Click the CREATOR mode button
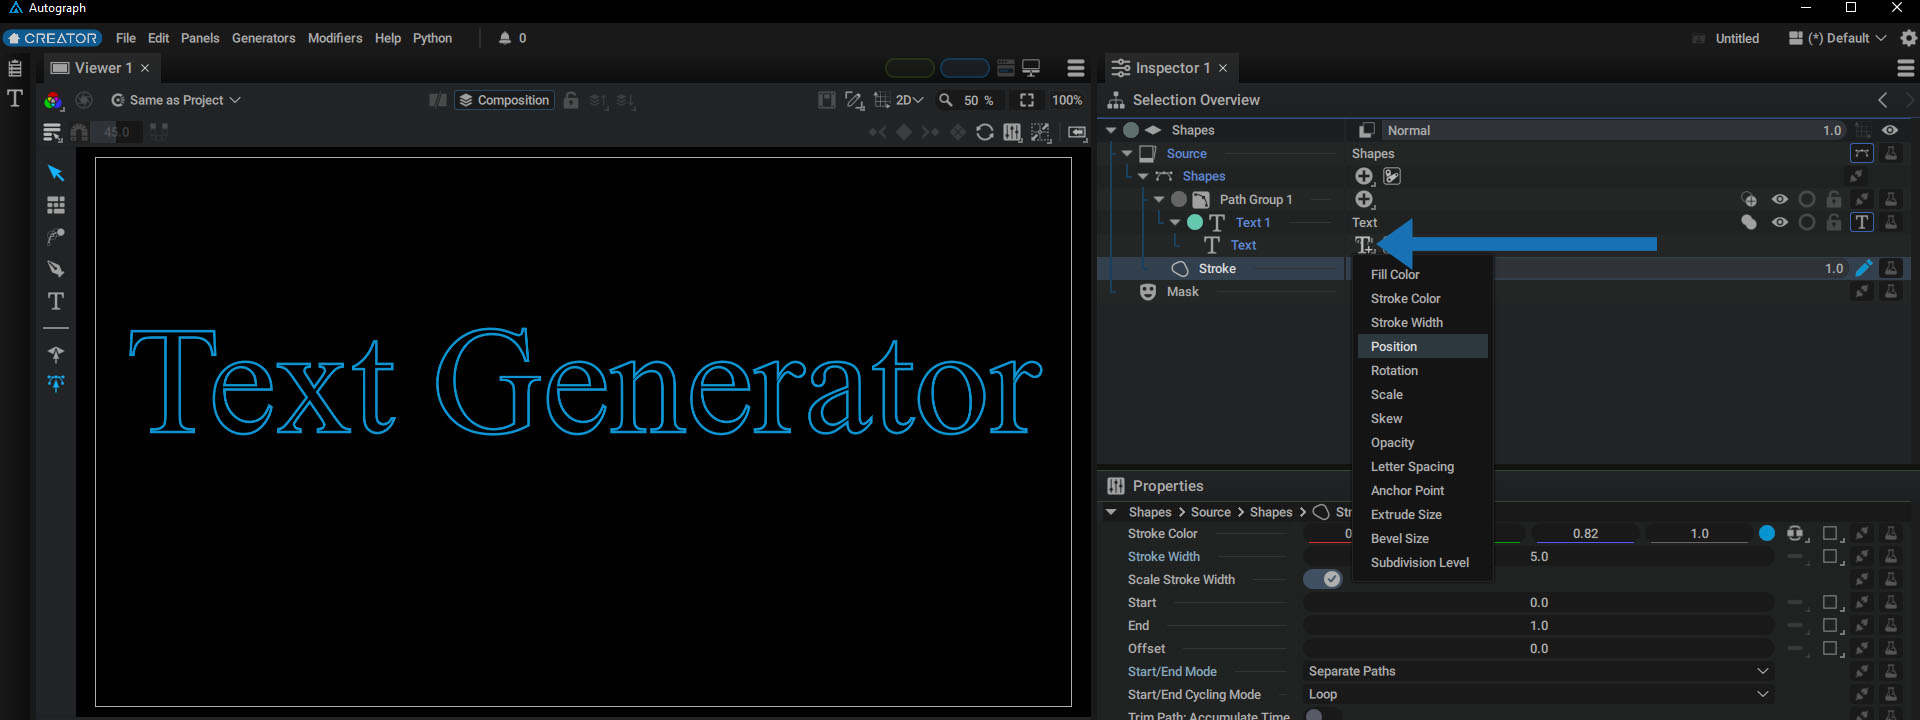This screenshot has width=1920, height=720. pyautogui.click(x=52, y=38)
